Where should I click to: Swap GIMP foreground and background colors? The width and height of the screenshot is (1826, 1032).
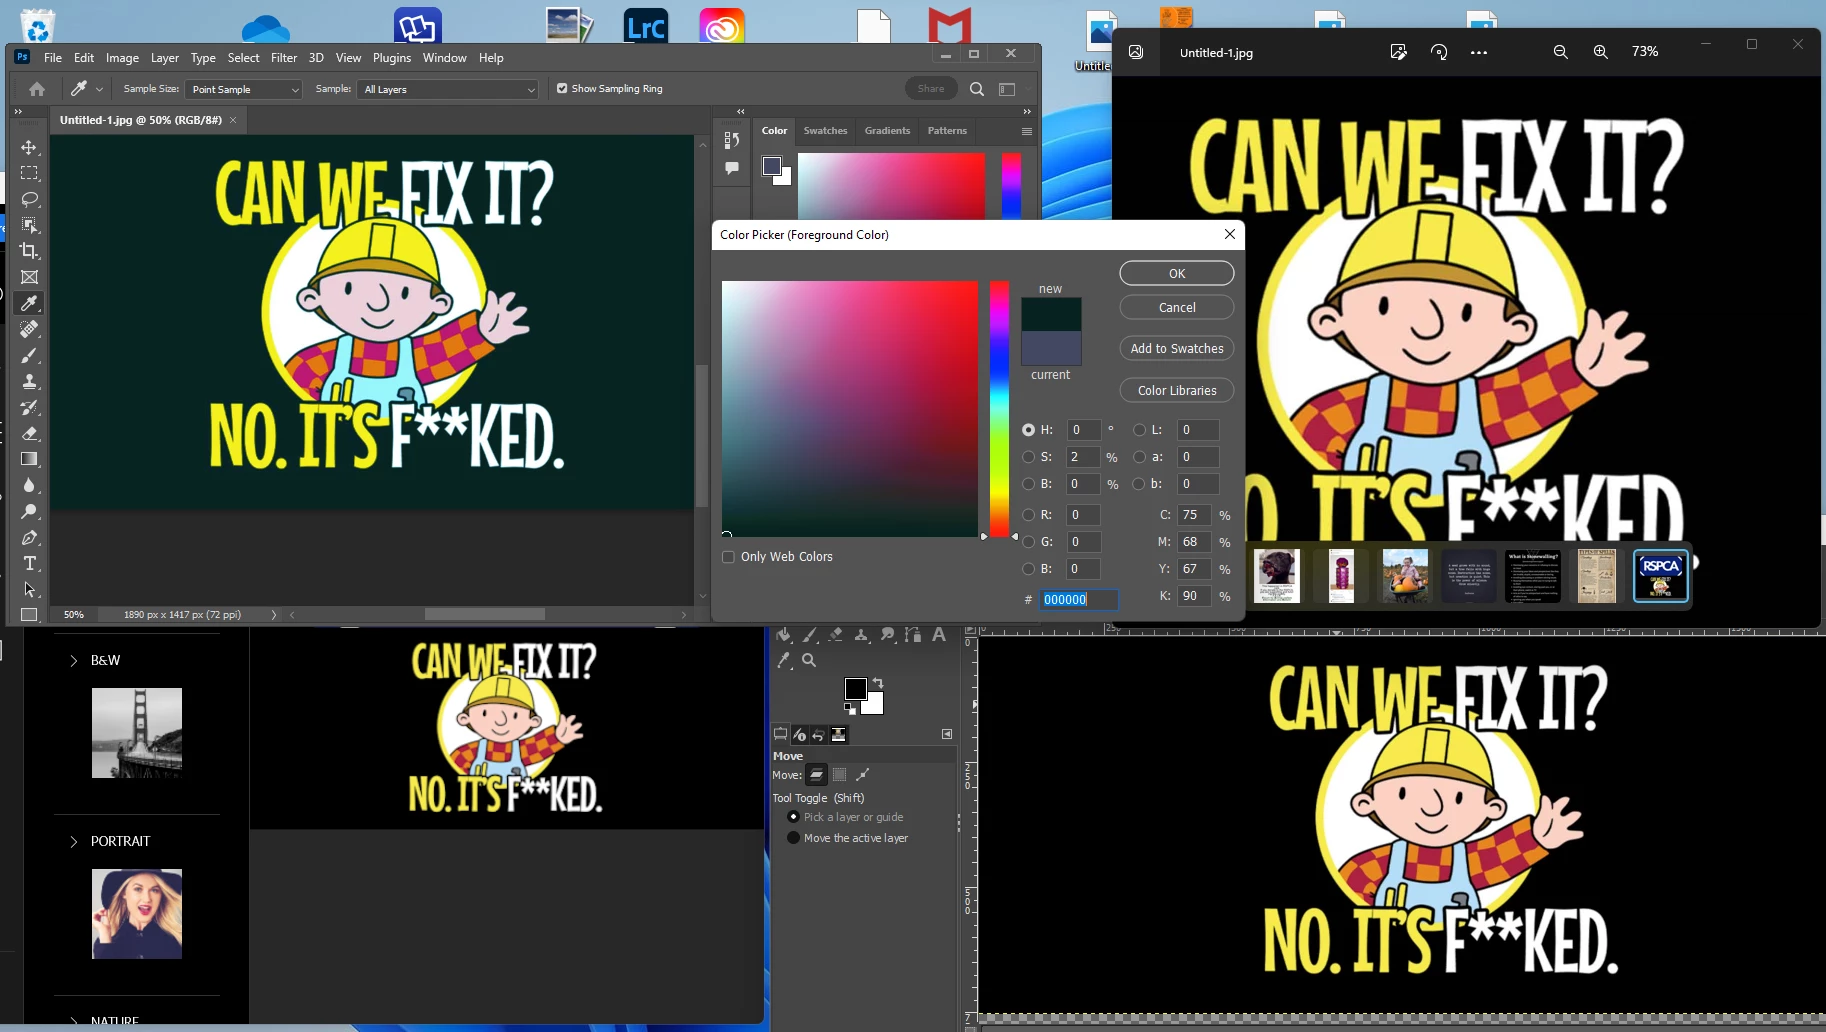878,682
